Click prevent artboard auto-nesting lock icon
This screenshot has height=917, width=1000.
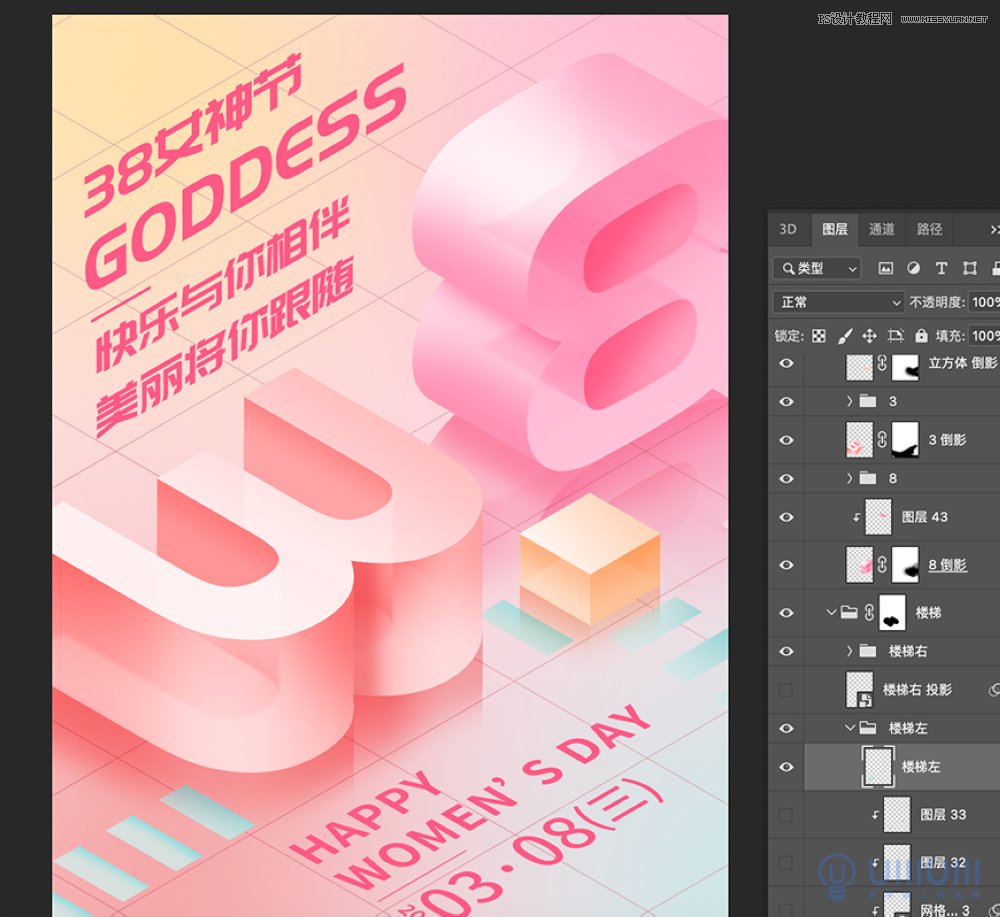pyautogui.click(x=895, y=336)
